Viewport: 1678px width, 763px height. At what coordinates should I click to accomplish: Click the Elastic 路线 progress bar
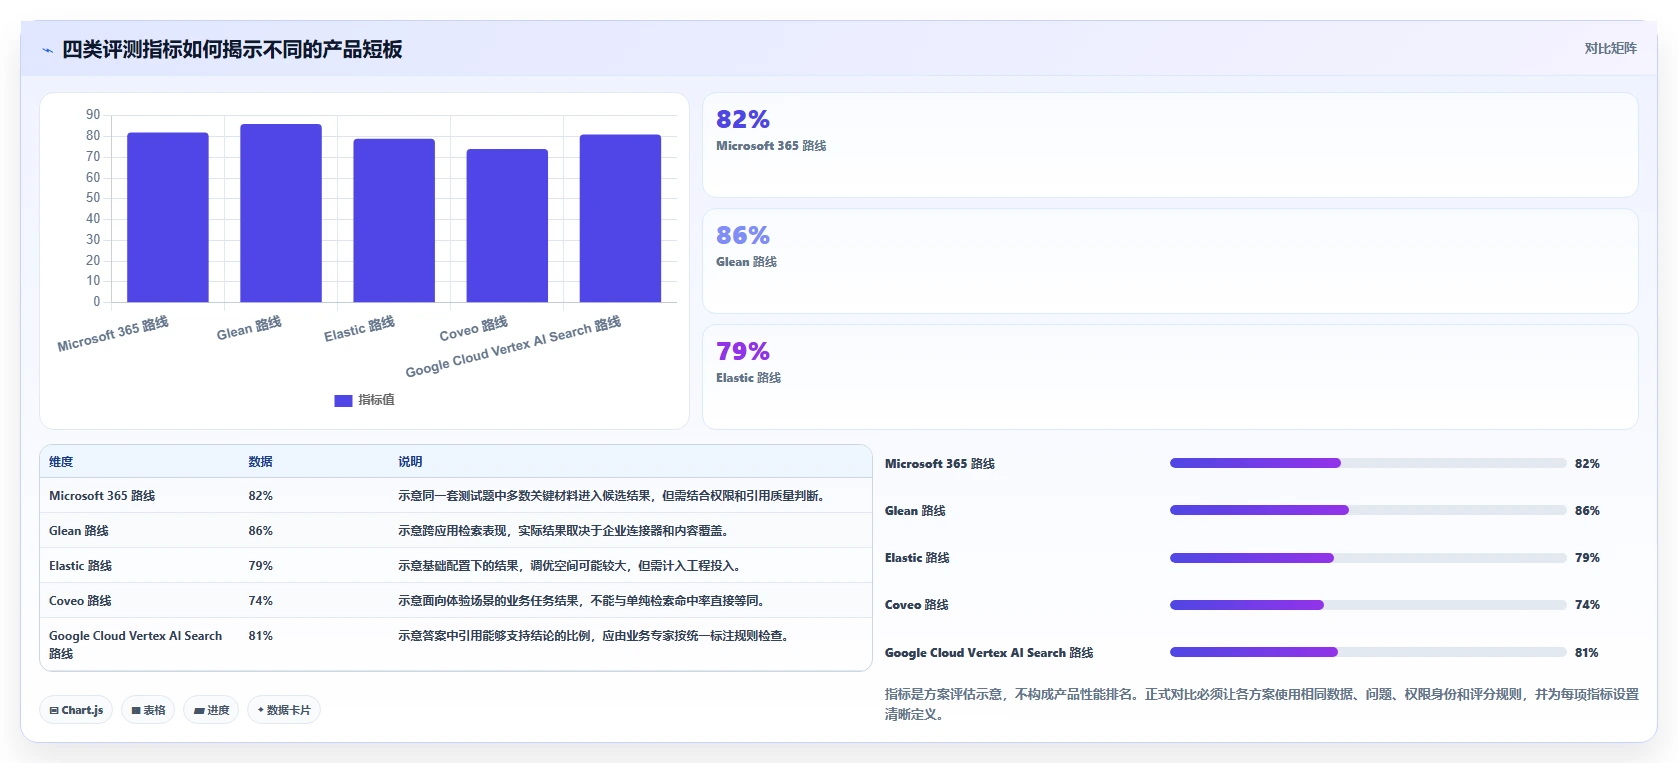(x=1368, y=558)
